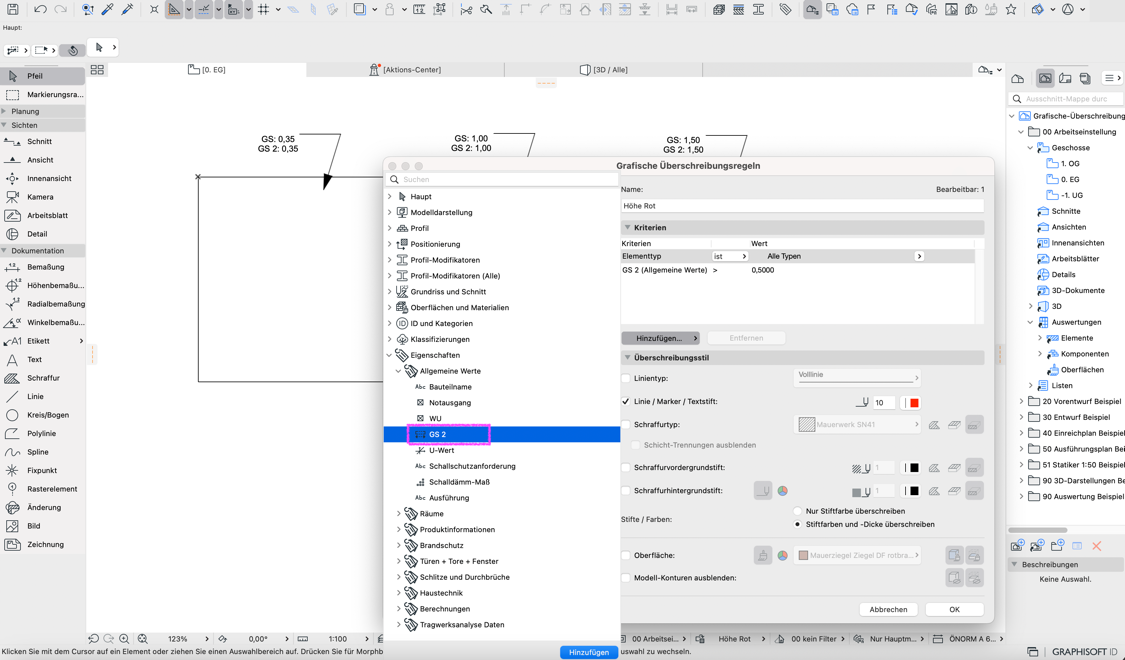The image size is (1125, 660).
Task: Activate the Radialbemaßung tool
Action: [42, 304]
